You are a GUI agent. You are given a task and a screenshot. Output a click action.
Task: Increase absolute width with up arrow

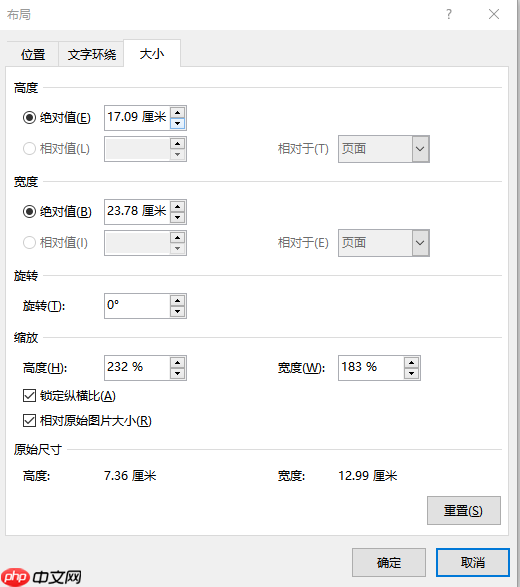pos(177,206)
